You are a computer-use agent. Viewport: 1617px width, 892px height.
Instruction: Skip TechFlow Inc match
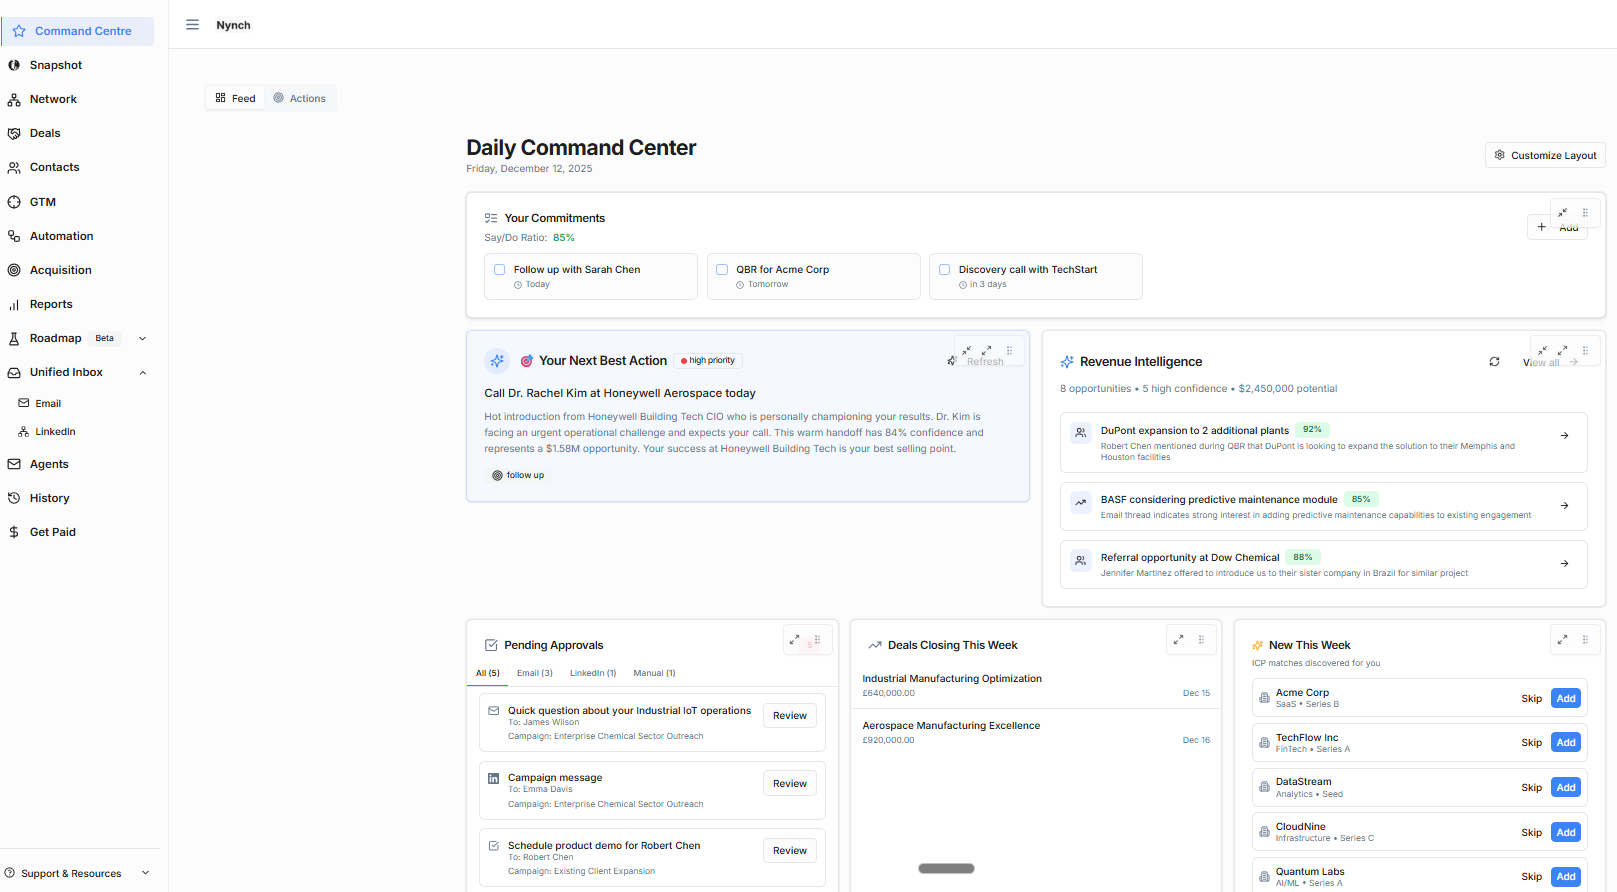point(1531,742)
